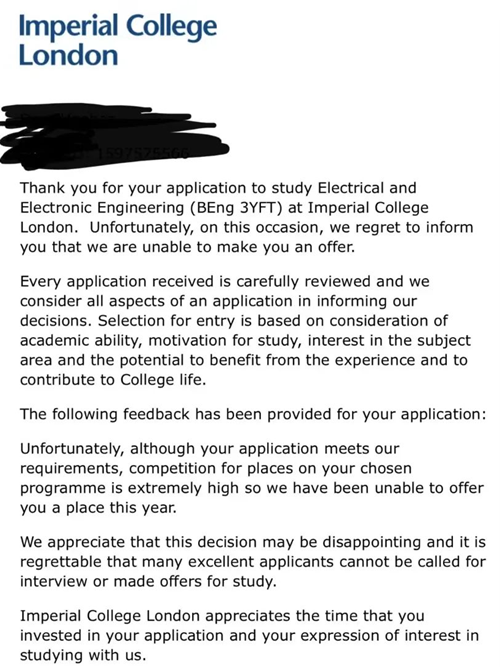Click the paragraph starting 'Thank you for your application'
The height and width of the screenshot is (667, 500).
246,217
